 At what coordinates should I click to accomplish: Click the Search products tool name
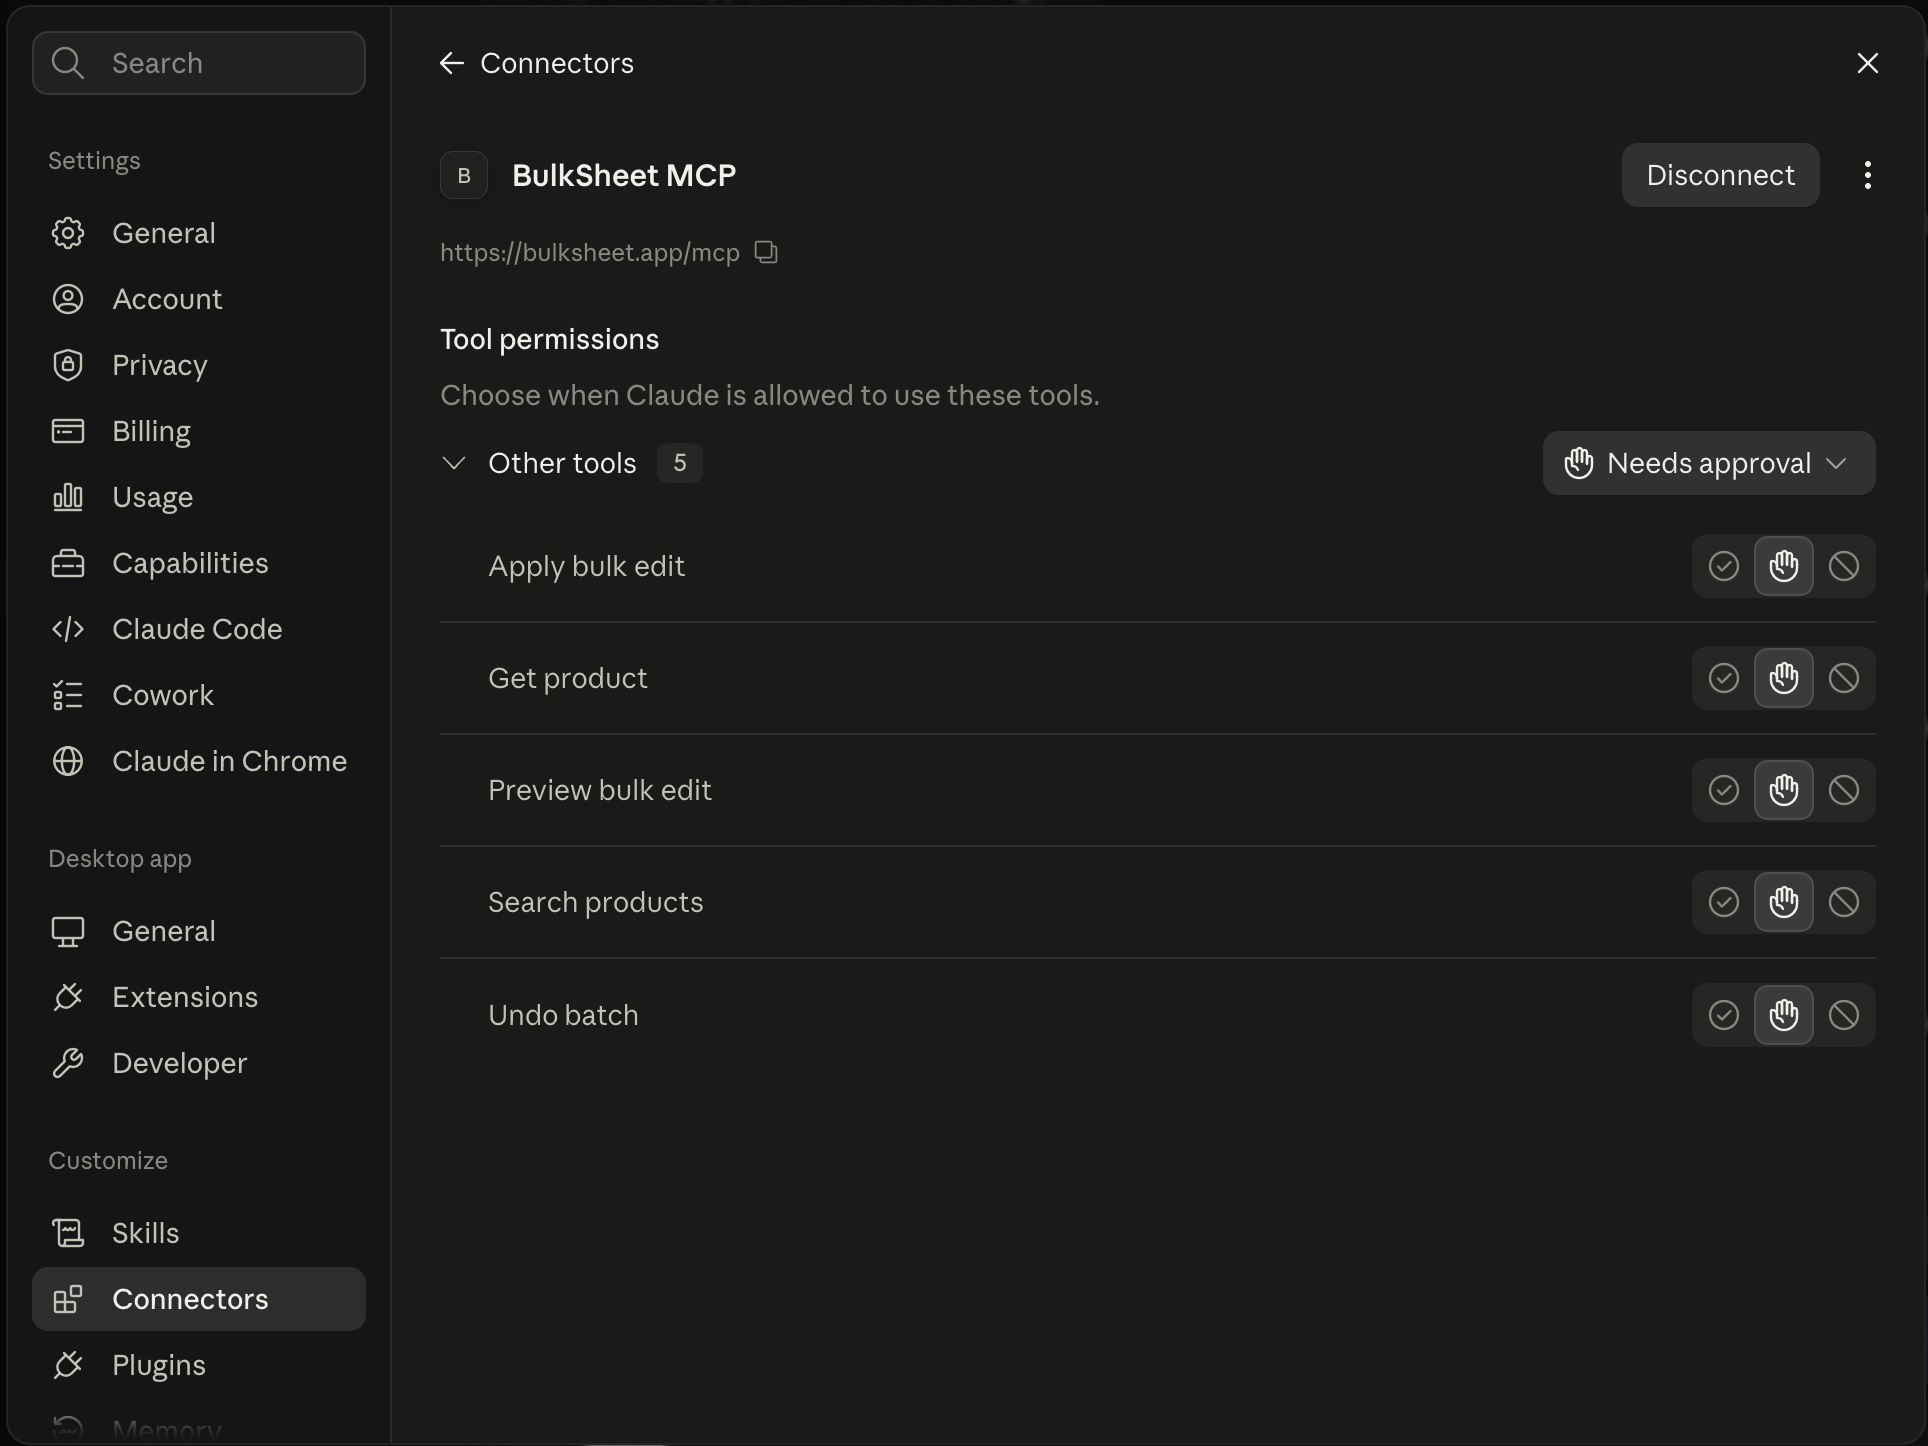click(x=595, y=902)
